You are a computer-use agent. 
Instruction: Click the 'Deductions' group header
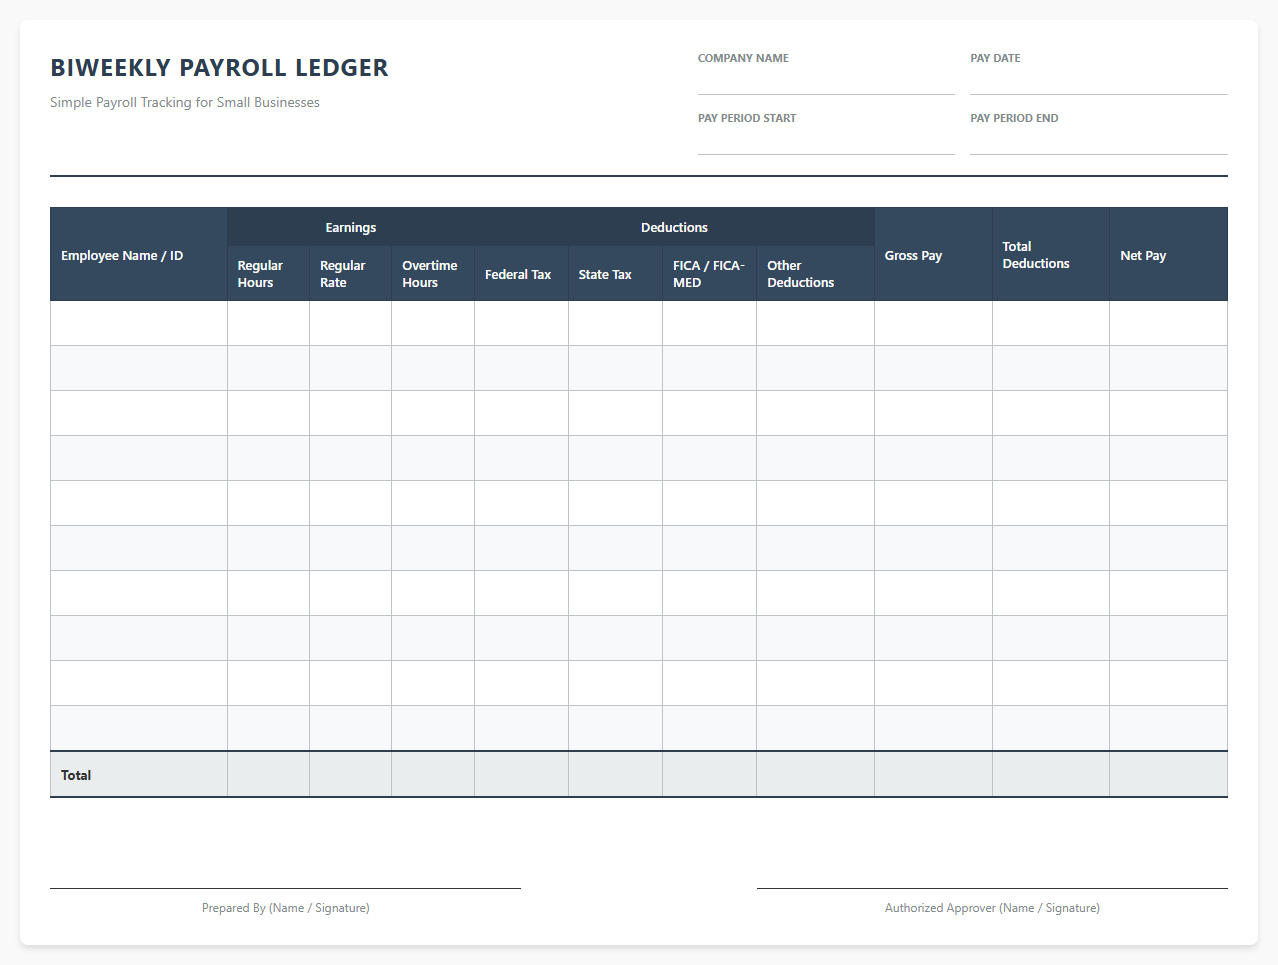pyautogui.click(x=674, y=227)
